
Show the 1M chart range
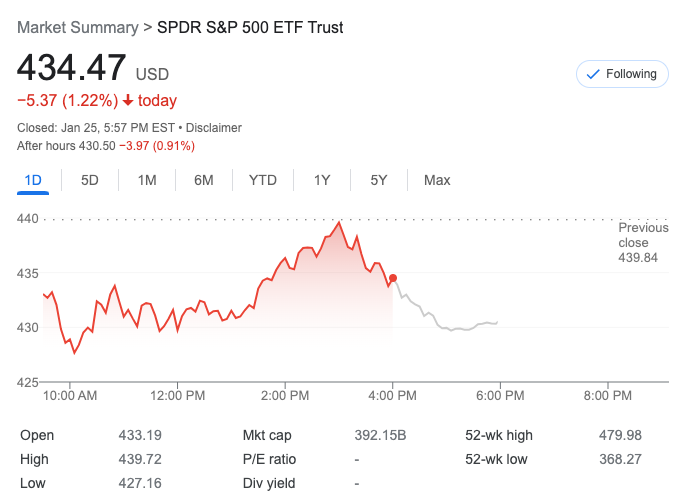tap(147, 180)
